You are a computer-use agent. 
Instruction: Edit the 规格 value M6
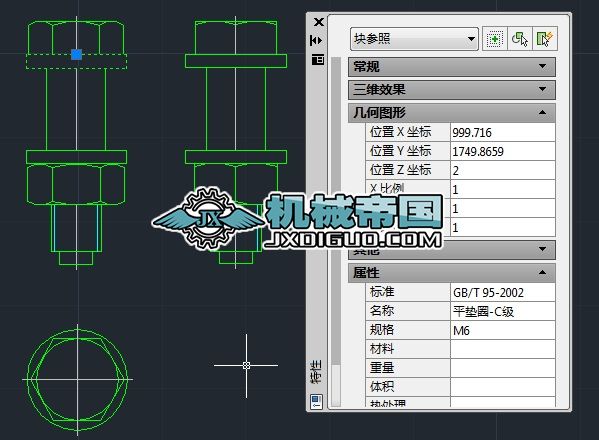(503, 330)
